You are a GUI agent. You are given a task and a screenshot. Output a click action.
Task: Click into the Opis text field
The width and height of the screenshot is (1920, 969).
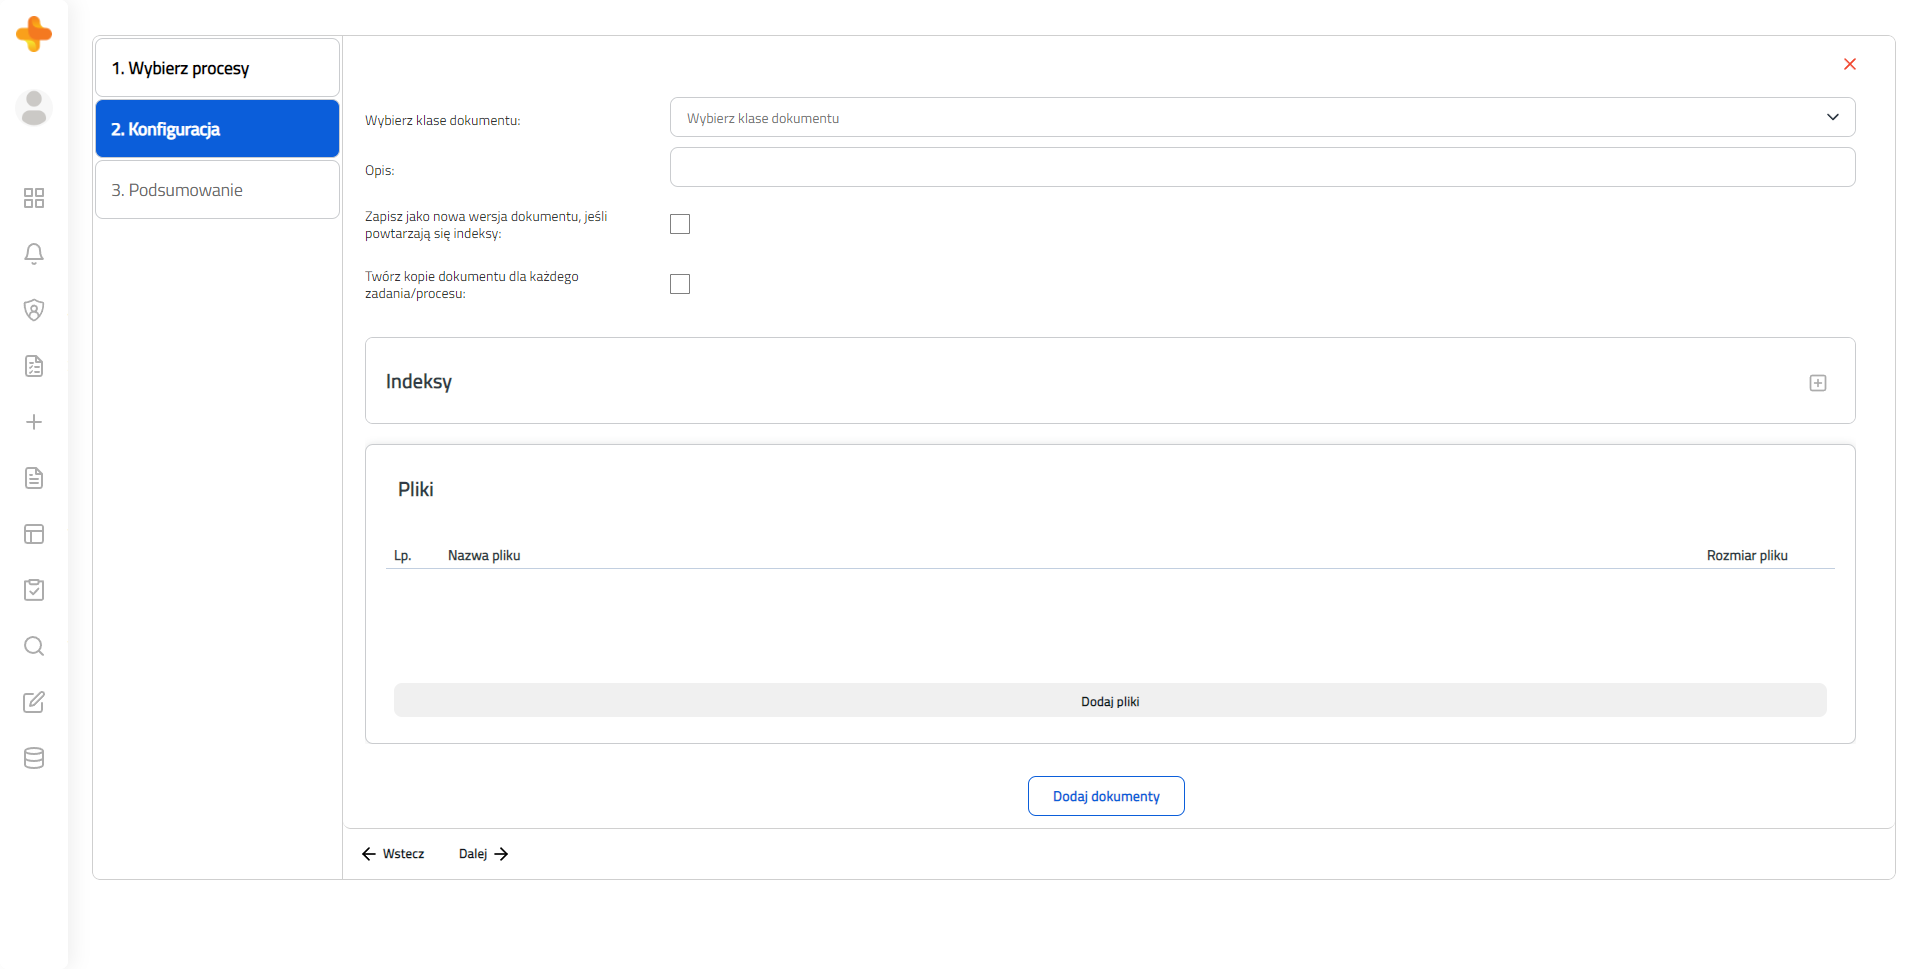1262,167
